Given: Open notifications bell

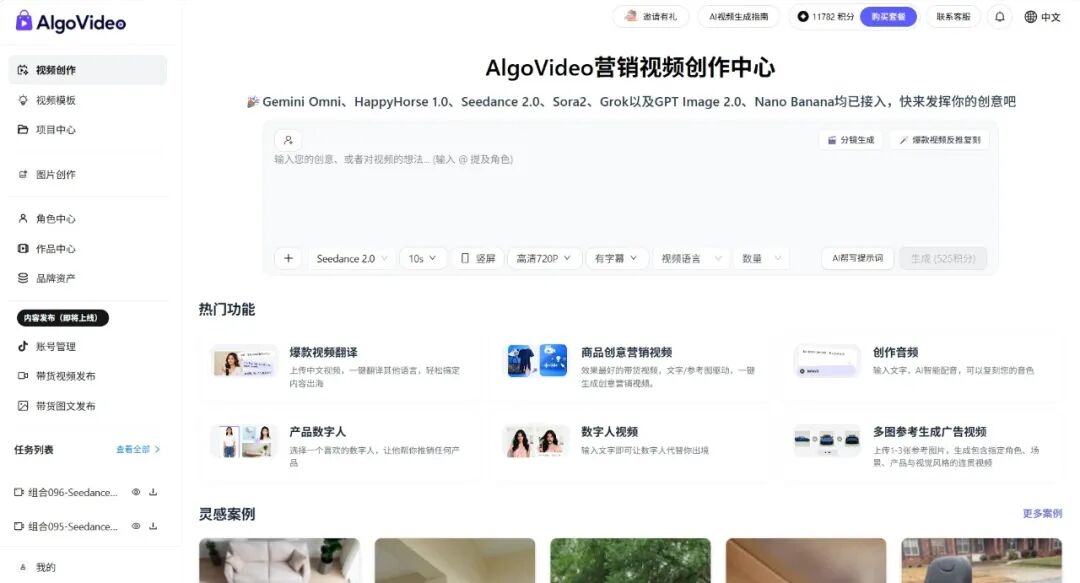Looking at the screenshot, I should (x=1000, y=17).
